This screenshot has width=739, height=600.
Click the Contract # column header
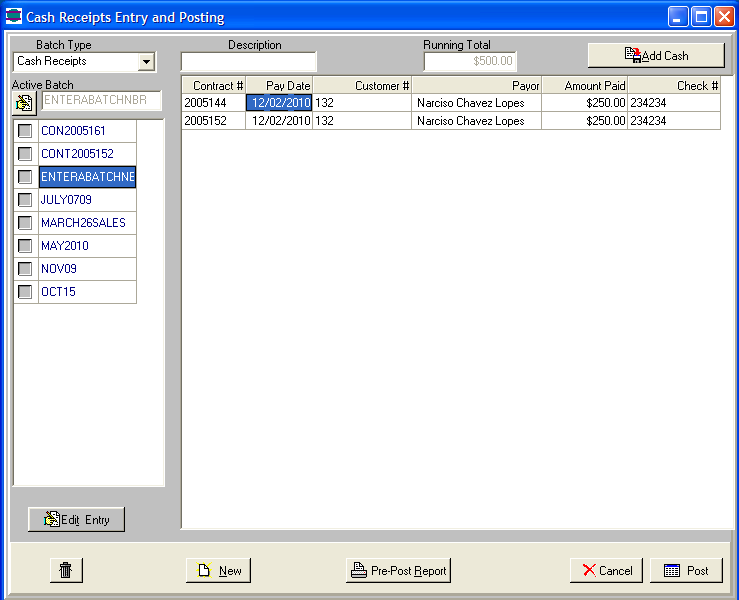point(214,86)
